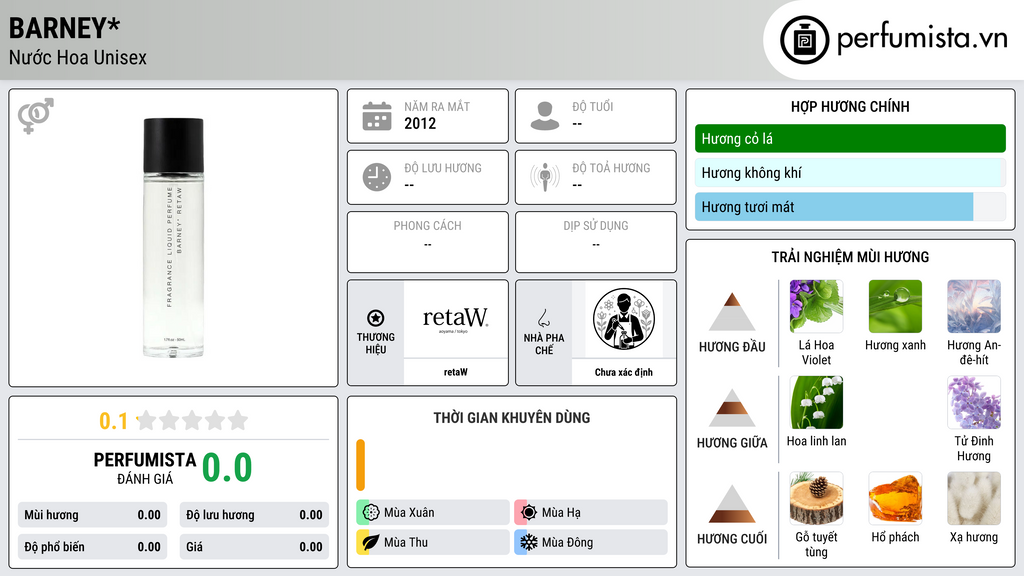Click the spring flower icon for Mùa Xuân
The width and height of the screenshot is (1024, 576).
371,513
